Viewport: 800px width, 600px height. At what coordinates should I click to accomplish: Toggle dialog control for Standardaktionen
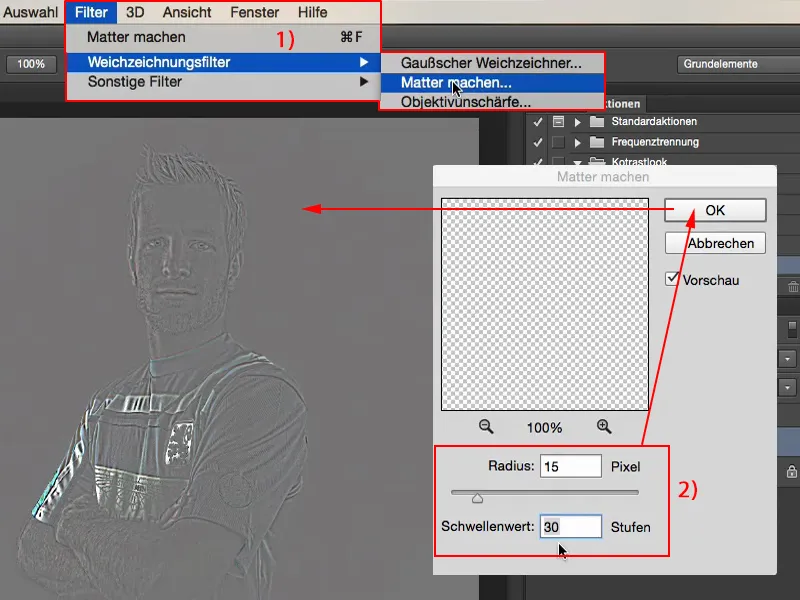coord(558,121)
